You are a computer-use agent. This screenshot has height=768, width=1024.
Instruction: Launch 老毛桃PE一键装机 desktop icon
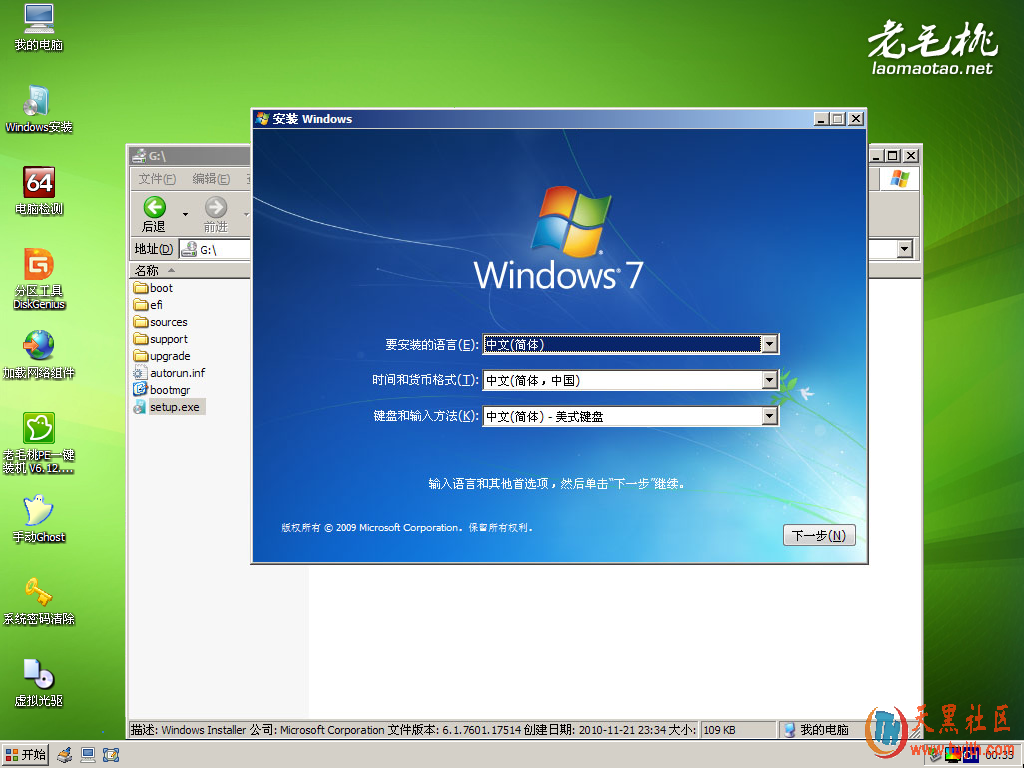click(39, 429)
